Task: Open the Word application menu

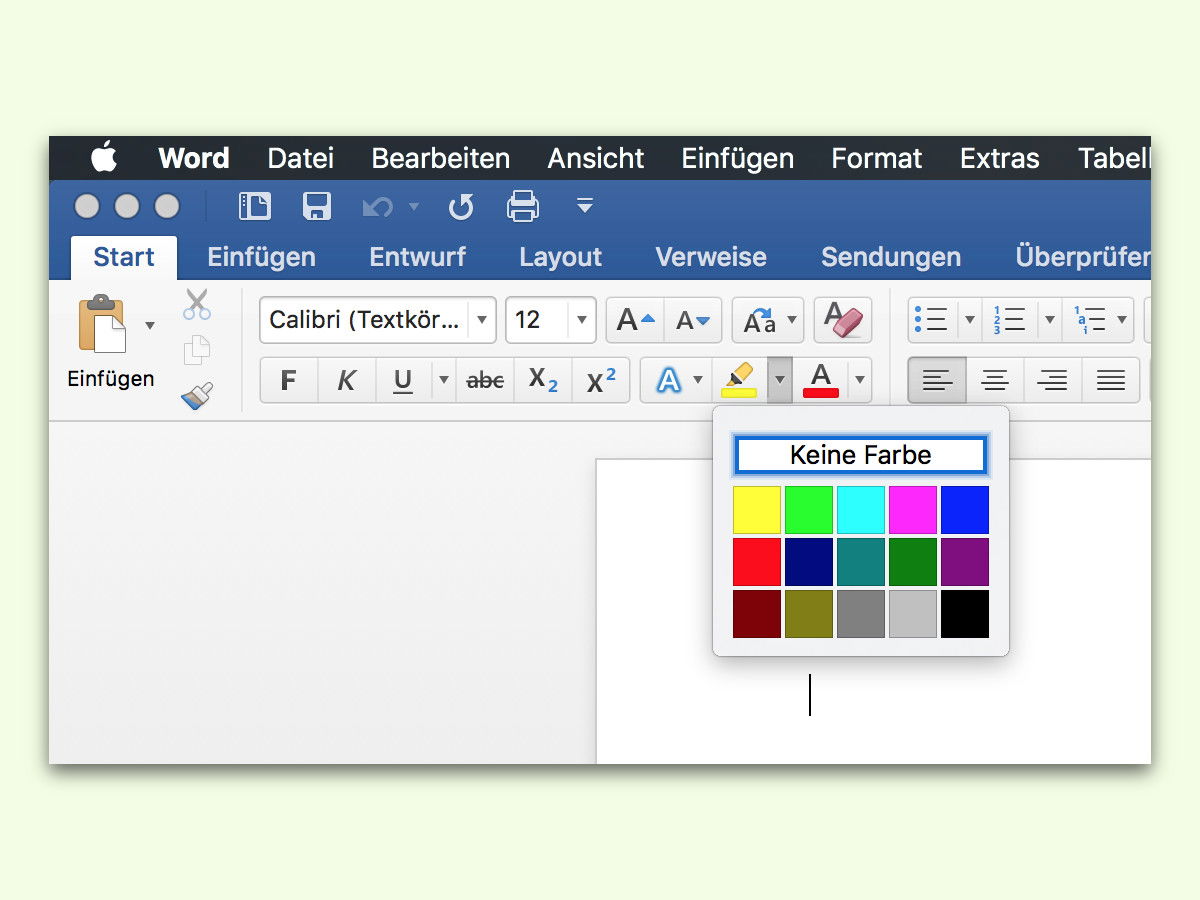Action: click(x=194, y=158)
